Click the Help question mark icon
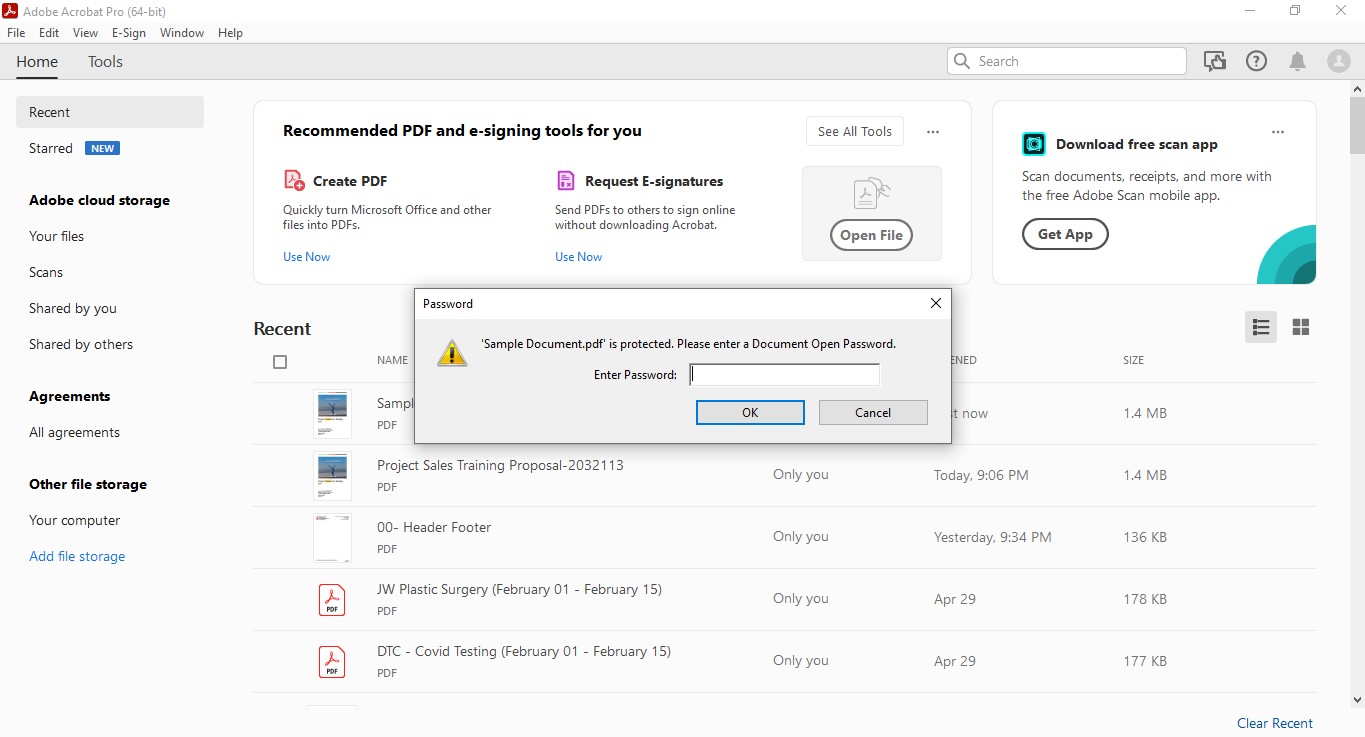This screenshot has height=737, width=1365. coord(1256,60)
